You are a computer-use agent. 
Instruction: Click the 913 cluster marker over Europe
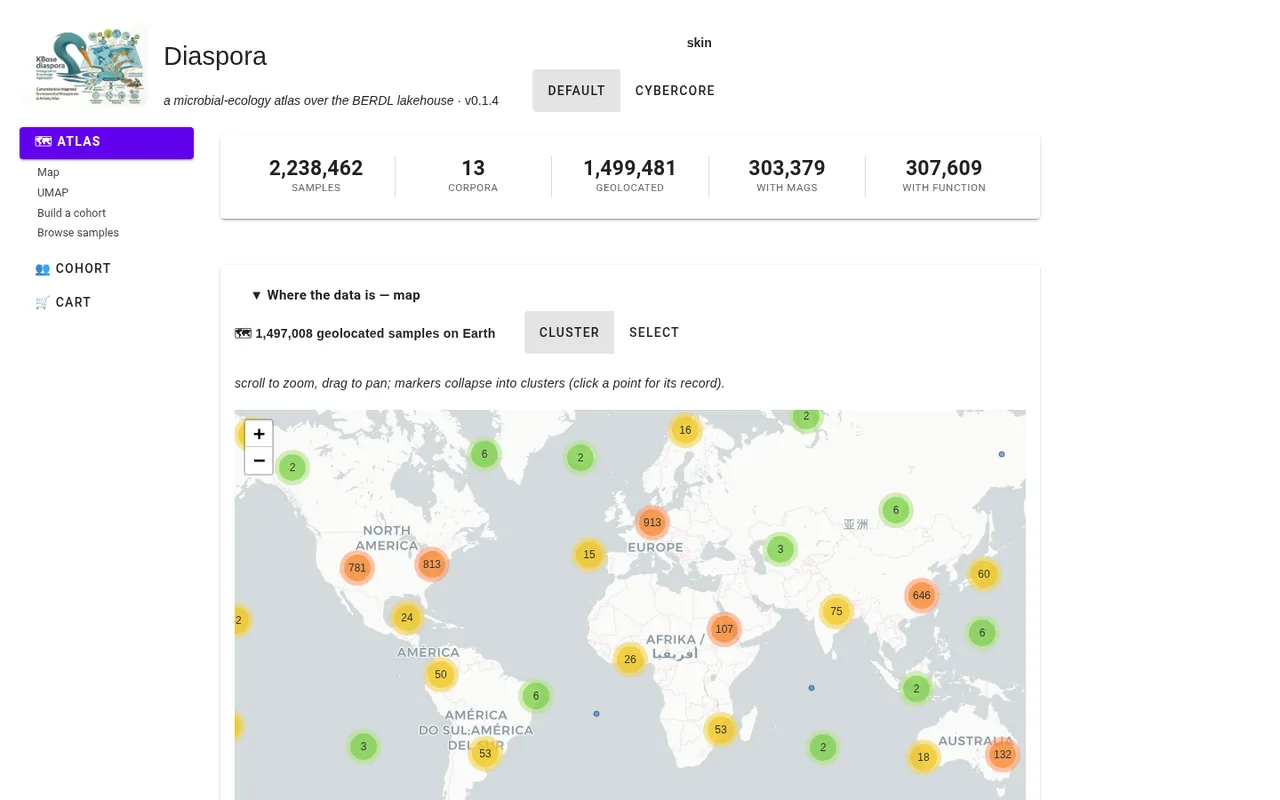(652, 522)
